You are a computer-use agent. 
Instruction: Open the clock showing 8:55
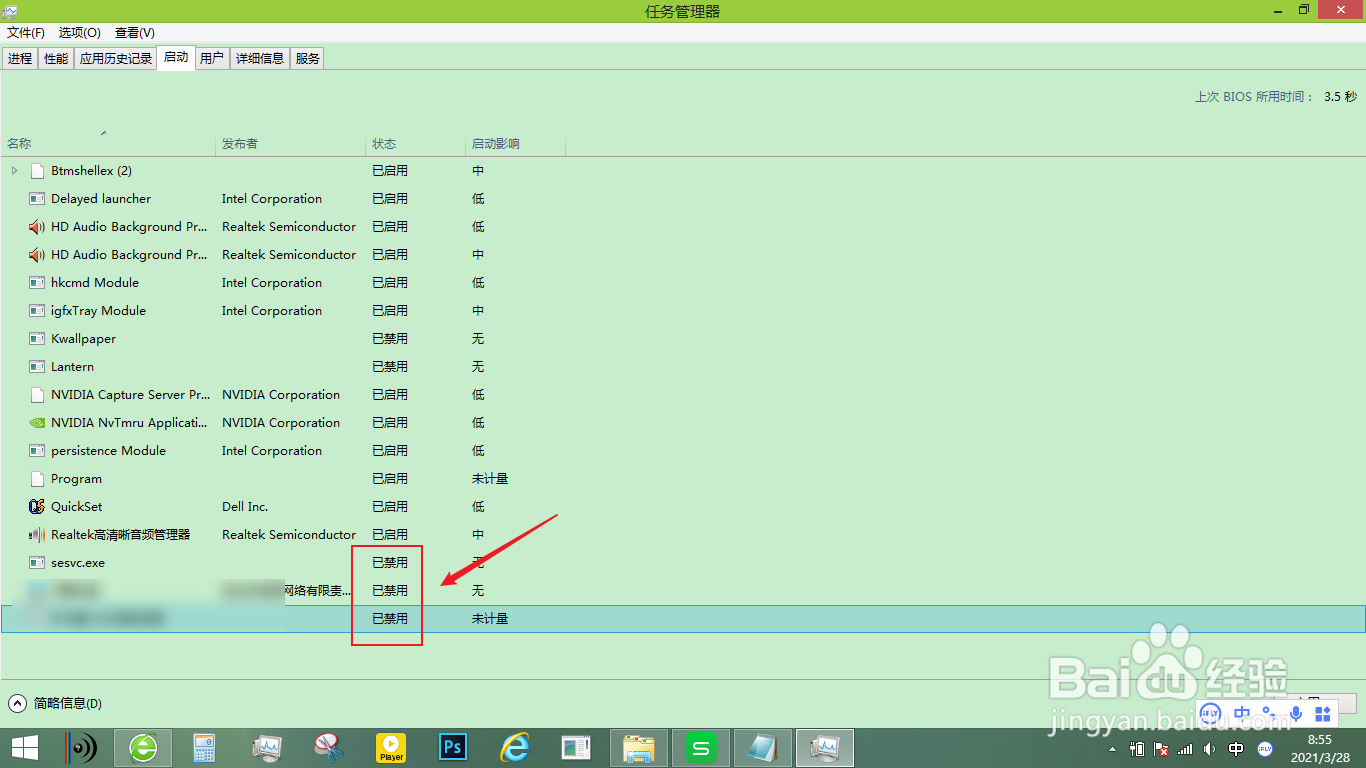coord(1320,748)
